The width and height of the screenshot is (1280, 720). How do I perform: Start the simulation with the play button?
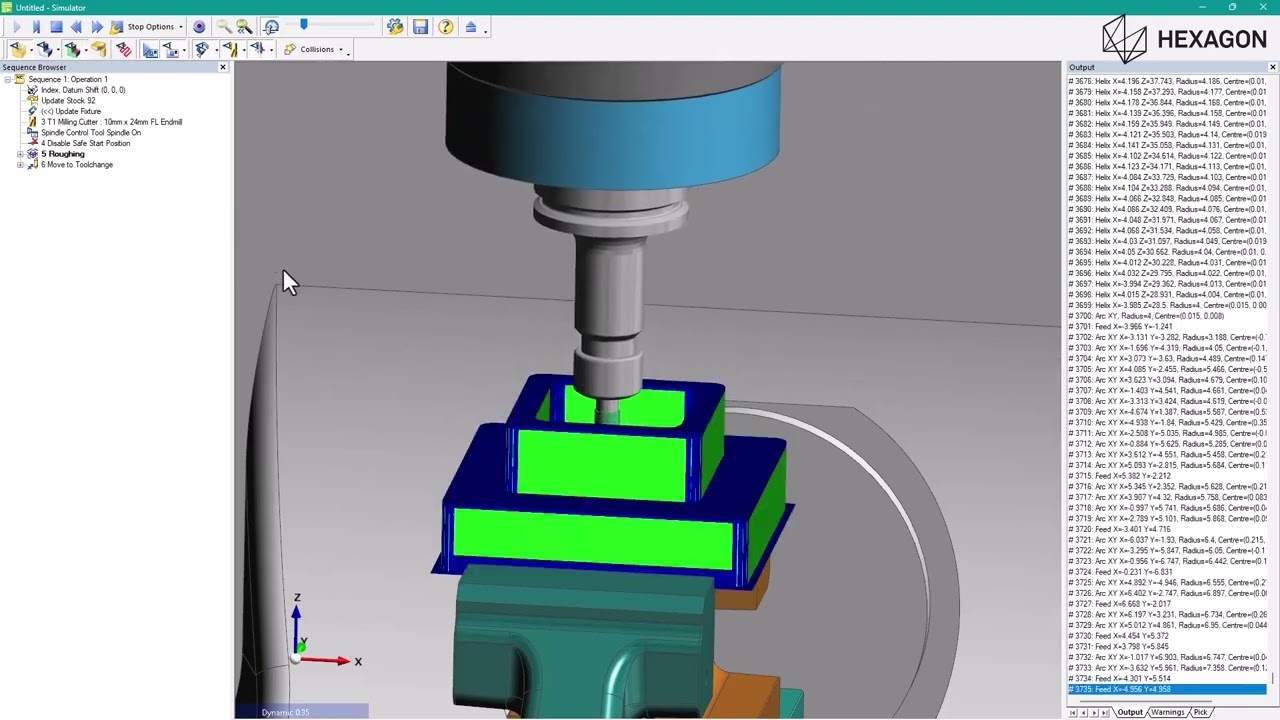click(x=17, y=27)
